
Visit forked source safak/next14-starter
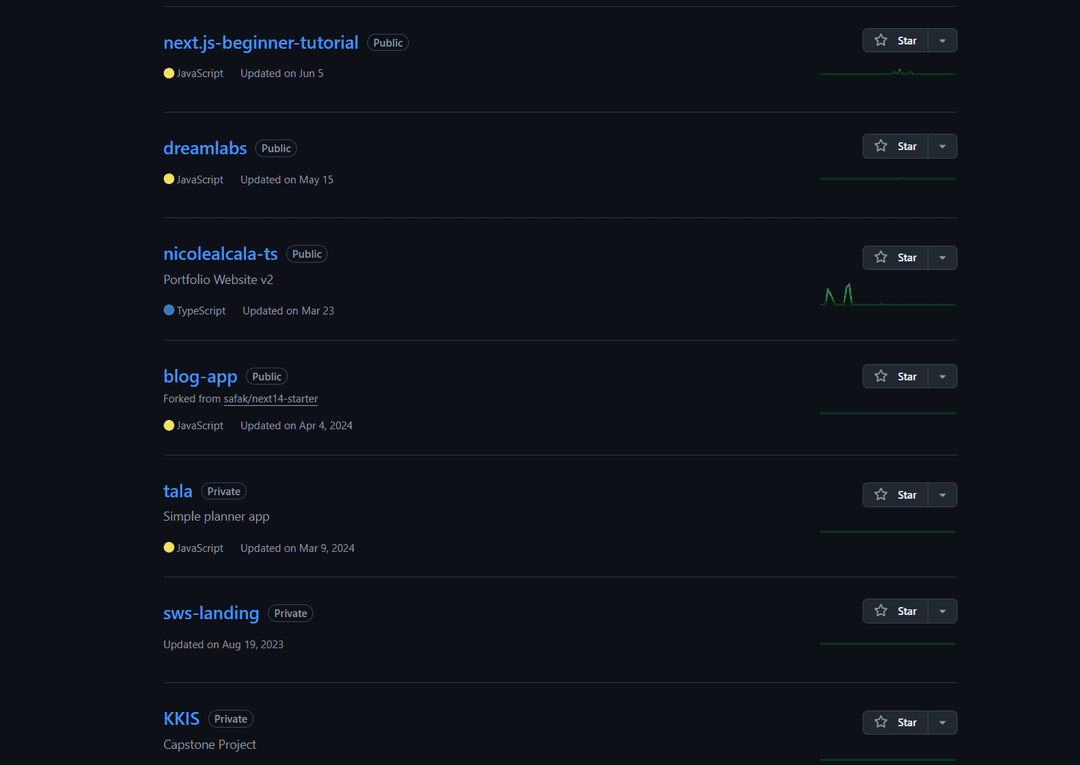click(x=270, y=399)
